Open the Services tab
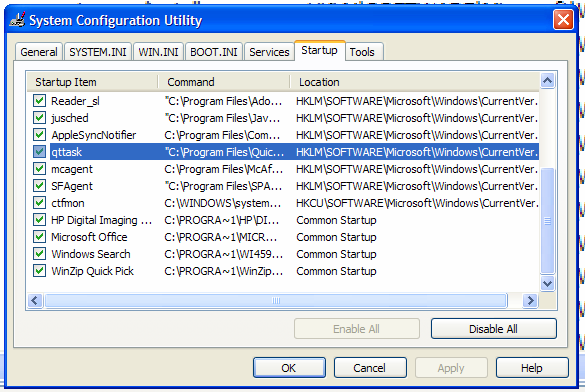This screenshot has height=392, width=585. [269, 52]
